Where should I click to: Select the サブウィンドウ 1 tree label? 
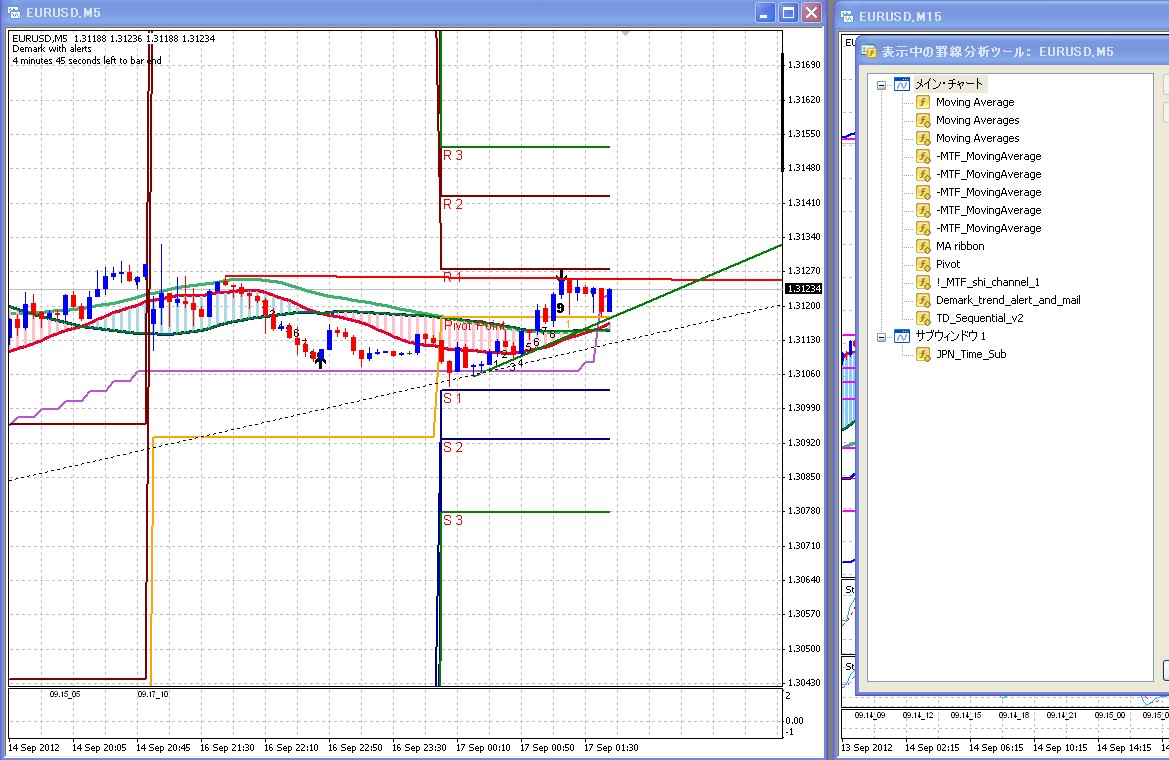click(951, 336)
